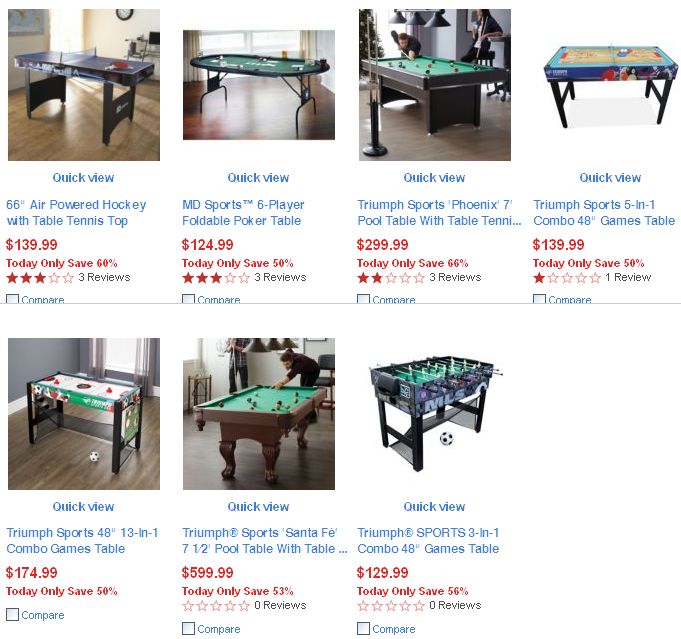This screenshot has width=681, height=639.
Task: Open the Phoenix 7' pool table image
Action: point(435,85)
